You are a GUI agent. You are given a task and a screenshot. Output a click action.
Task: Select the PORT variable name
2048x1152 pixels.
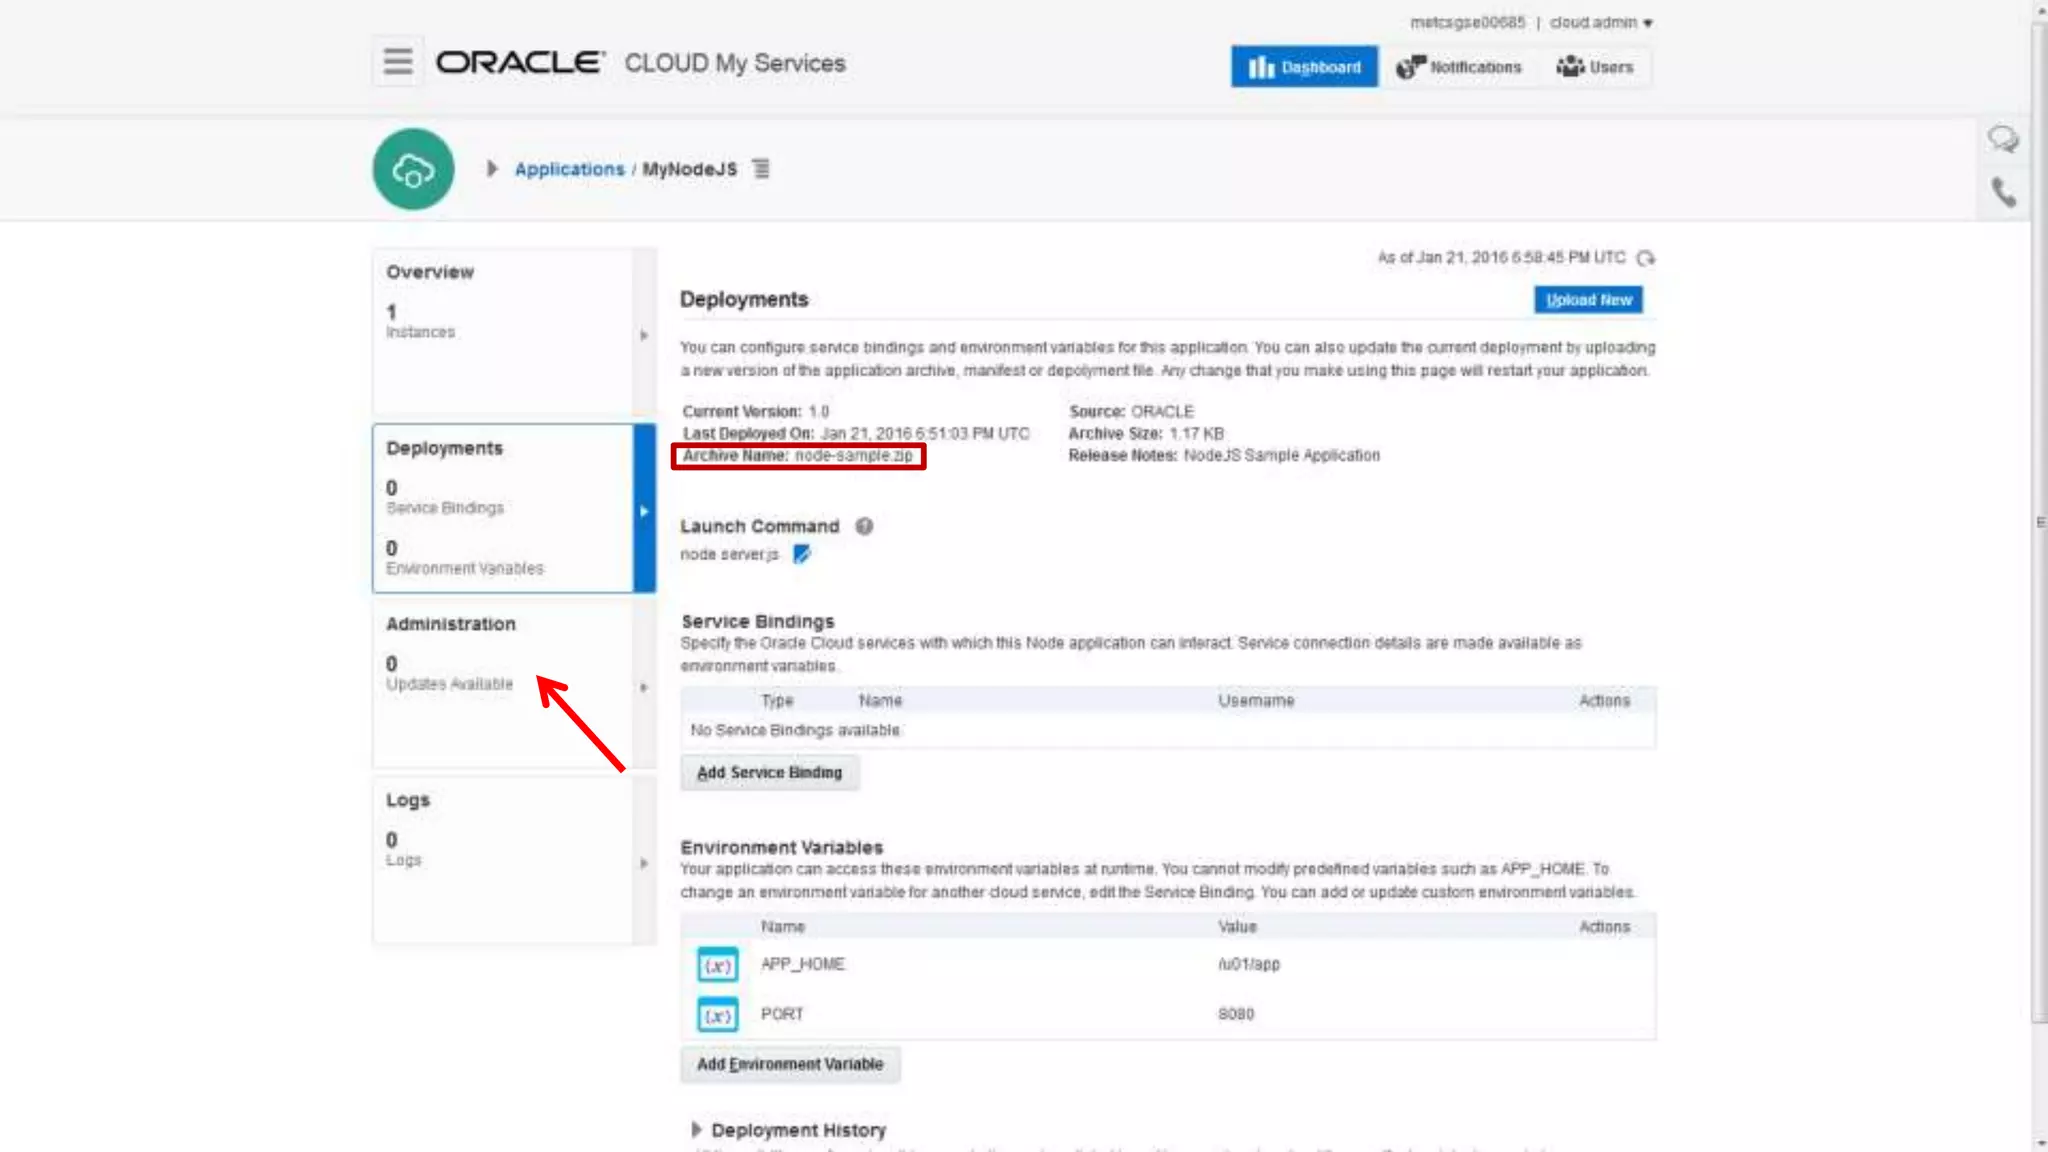(x=782, y=1014)
